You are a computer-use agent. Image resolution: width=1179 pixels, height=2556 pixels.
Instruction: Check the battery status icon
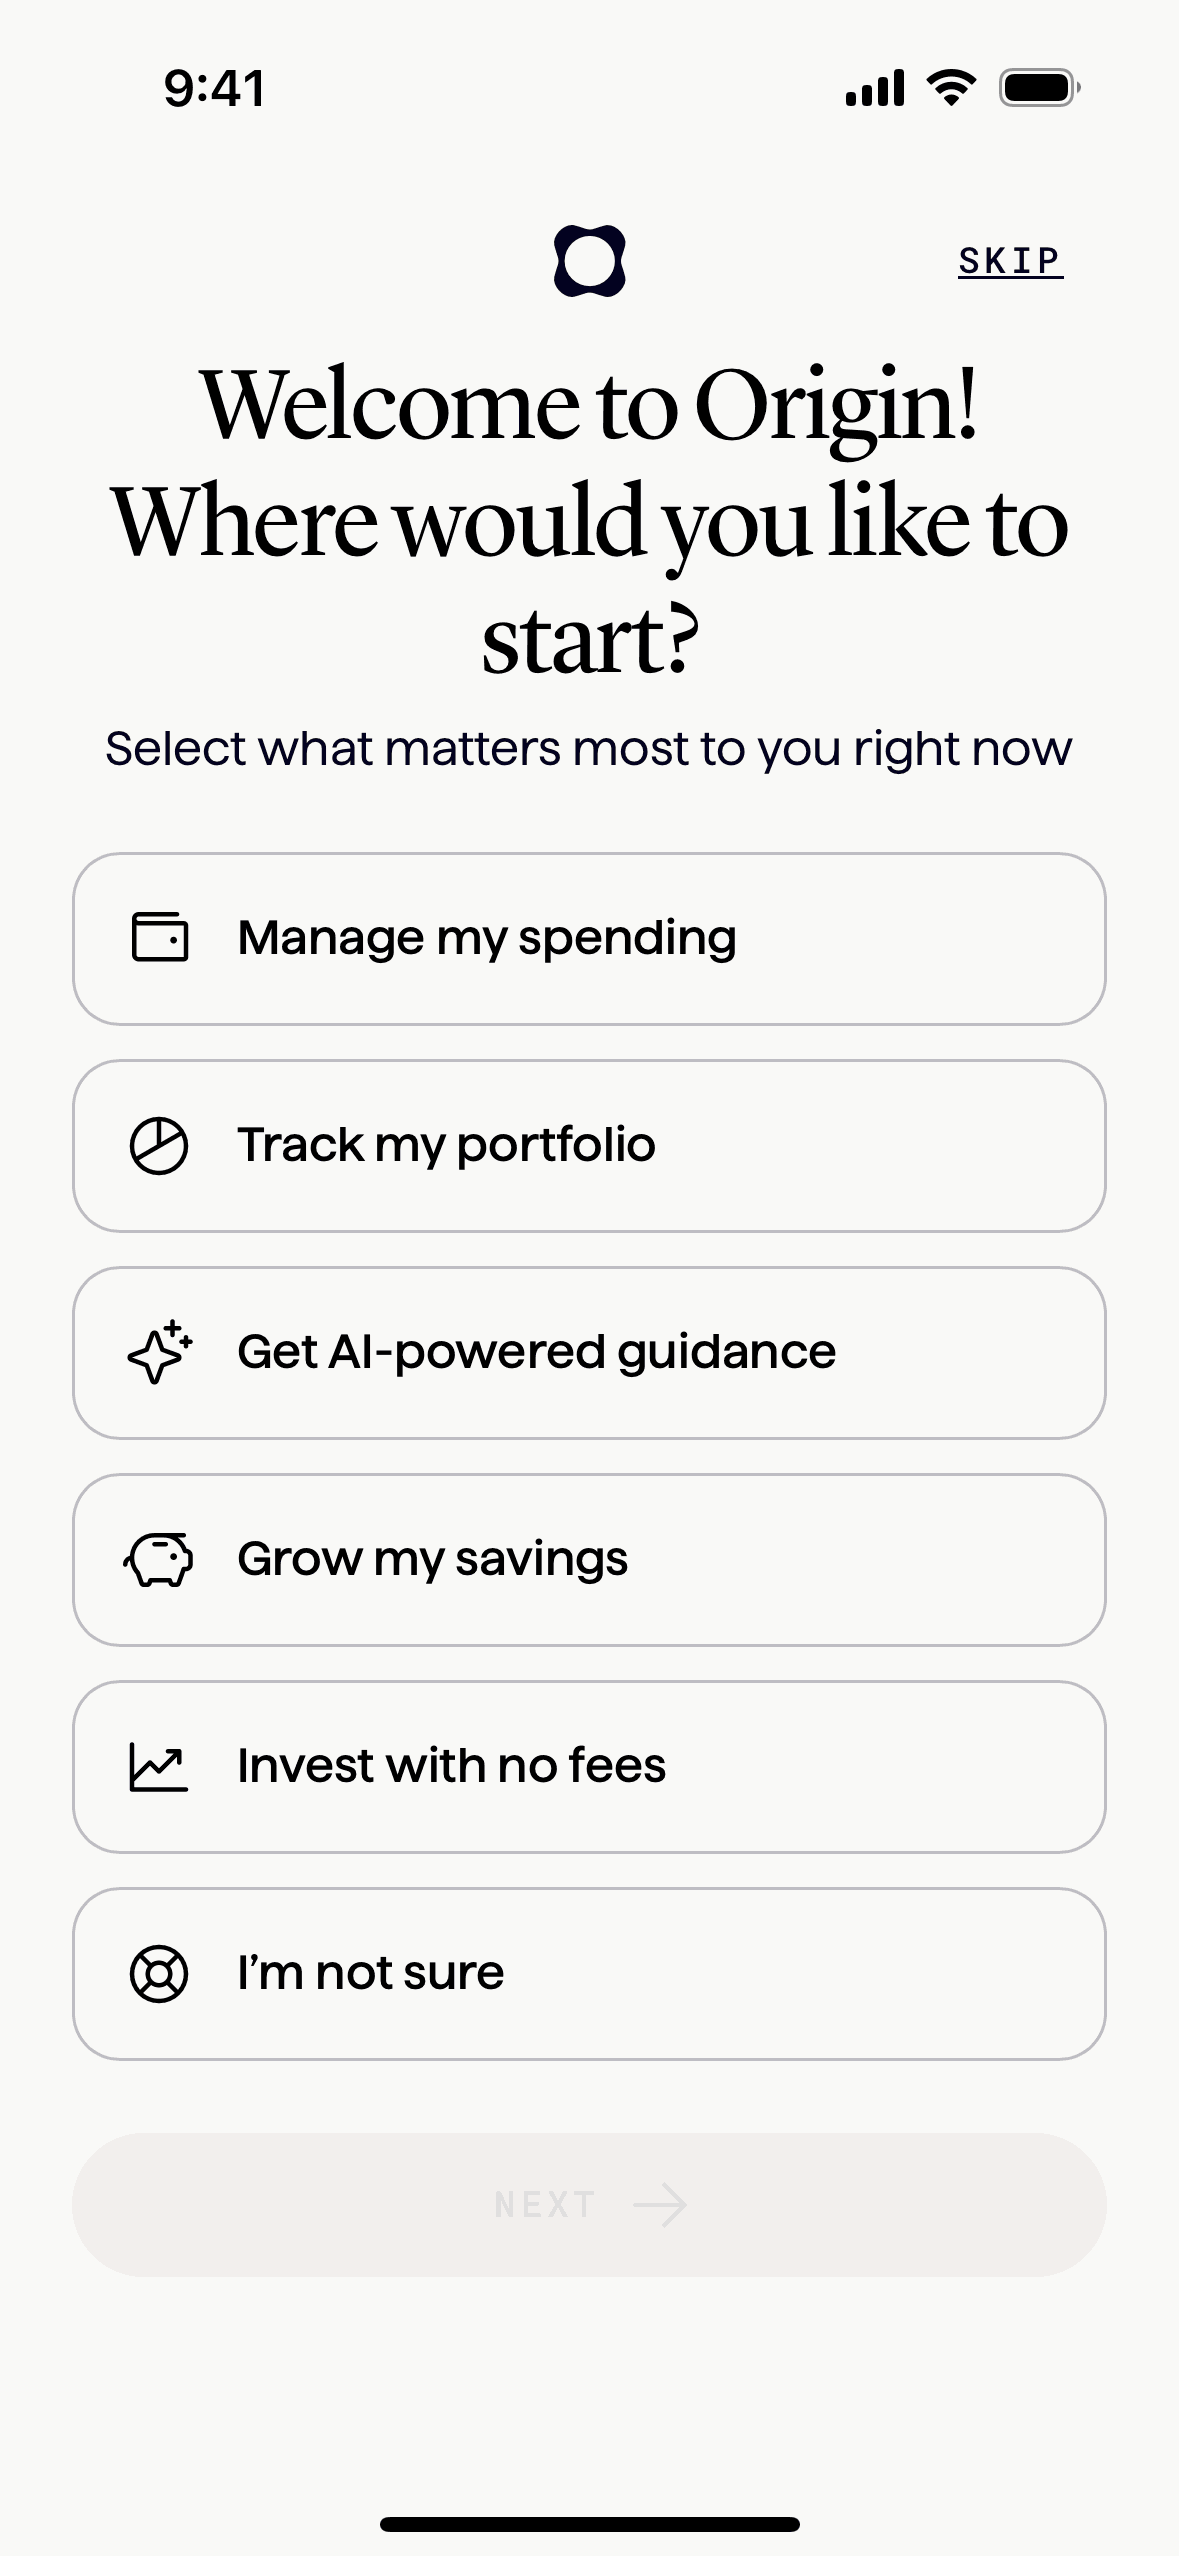1039,88
